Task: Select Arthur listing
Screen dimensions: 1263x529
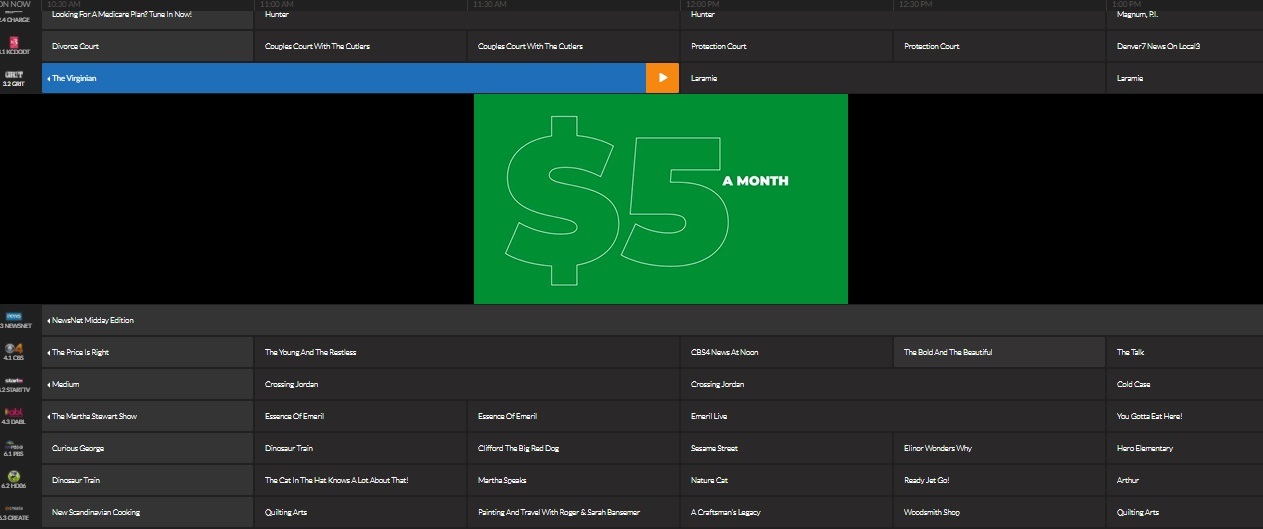Action: click(1185, 480)
